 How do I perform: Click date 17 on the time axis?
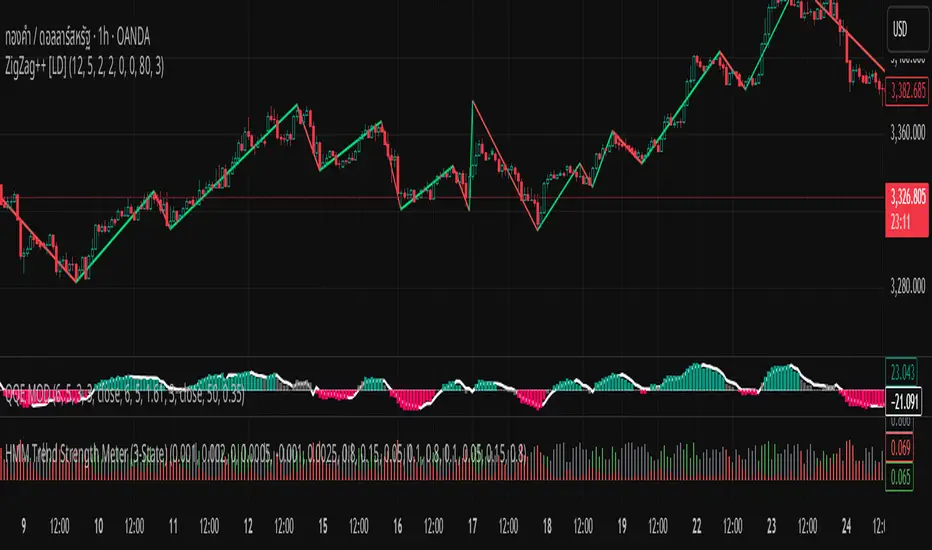[472, 526]
